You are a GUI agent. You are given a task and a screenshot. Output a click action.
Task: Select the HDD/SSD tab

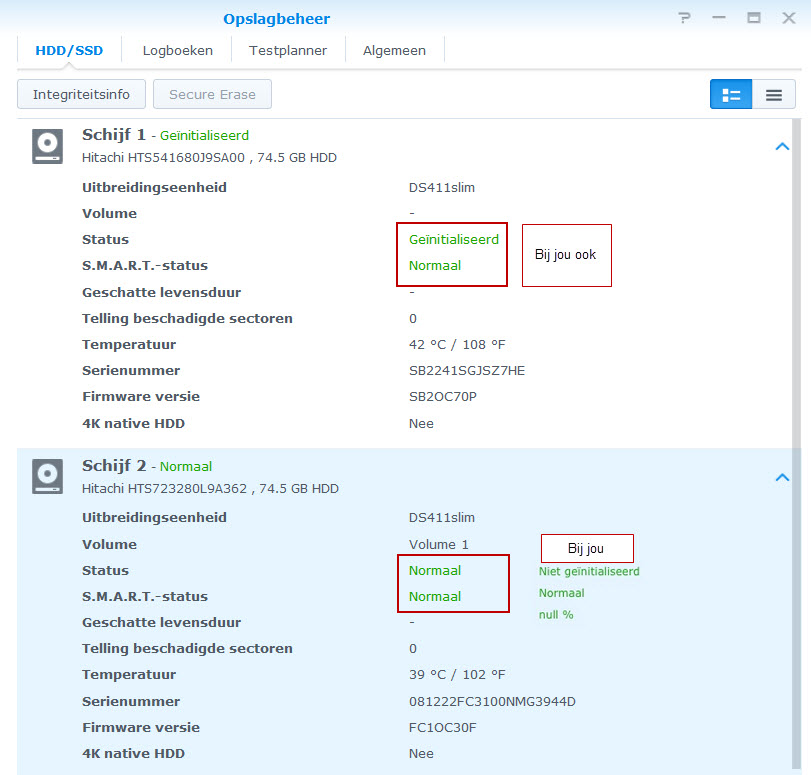coord(69,50)
